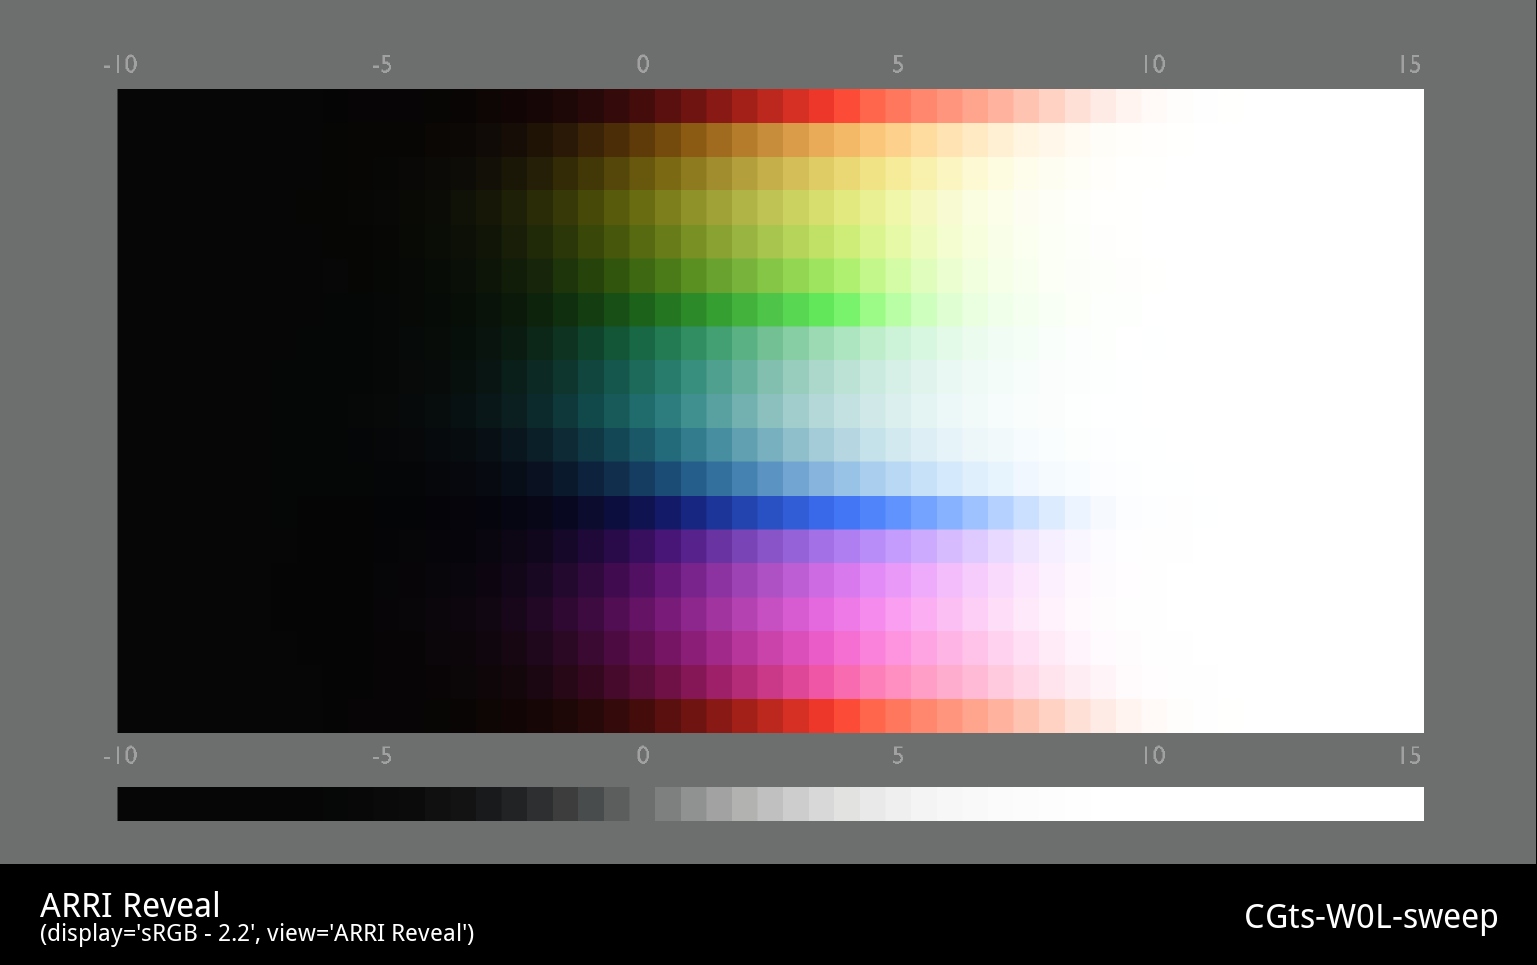This screenshot has width=1537, height=965.
Task: Click the top axis label '0'
Action: [x=643, y=65]
